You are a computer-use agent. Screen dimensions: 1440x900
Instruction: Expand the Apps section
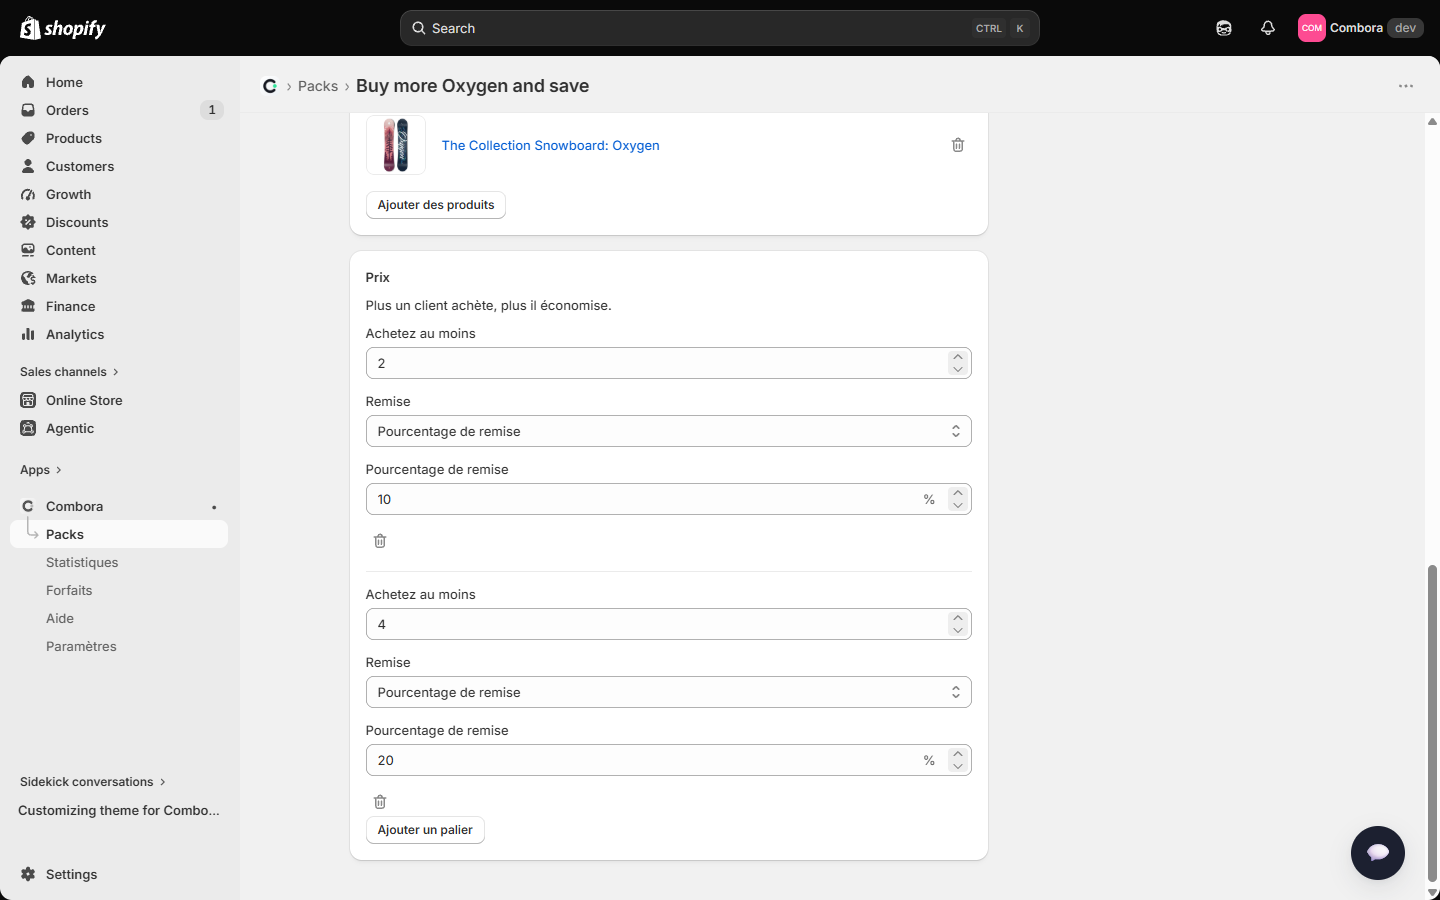coord(41,470)
